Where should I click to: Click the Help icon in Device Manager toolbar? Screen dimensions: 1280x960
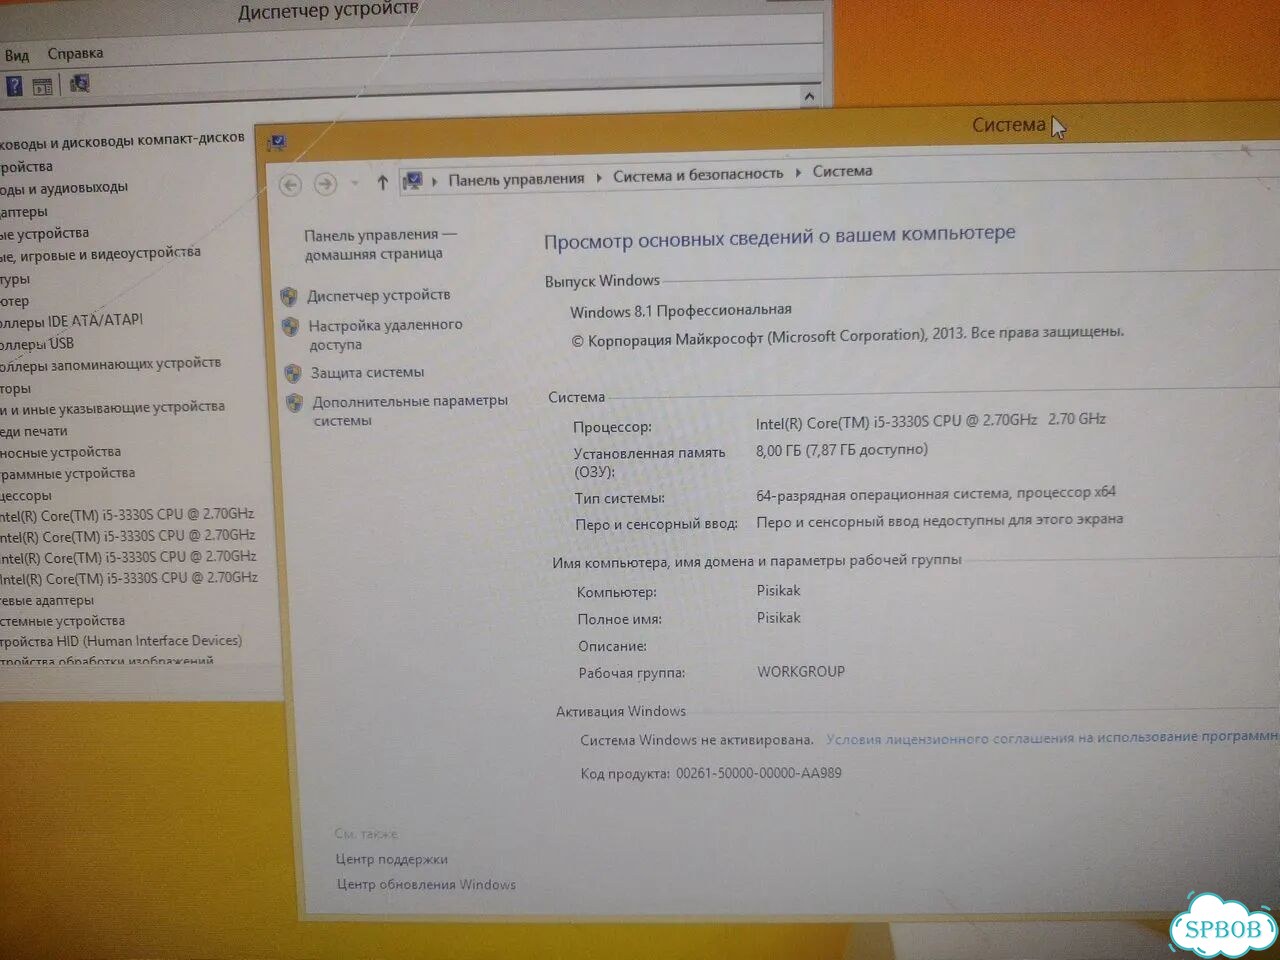[14, 86]
